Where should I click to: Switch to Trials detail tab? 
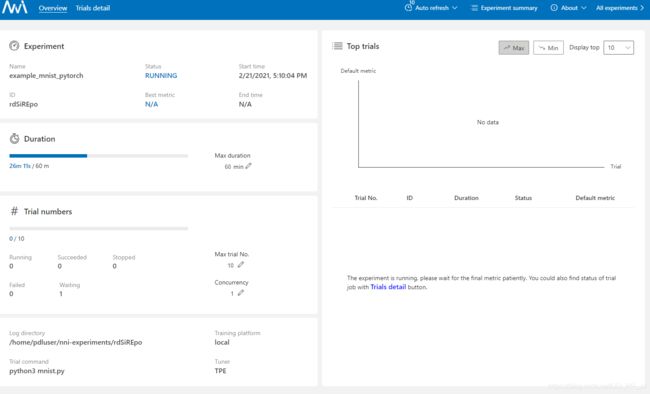point(92,8)
